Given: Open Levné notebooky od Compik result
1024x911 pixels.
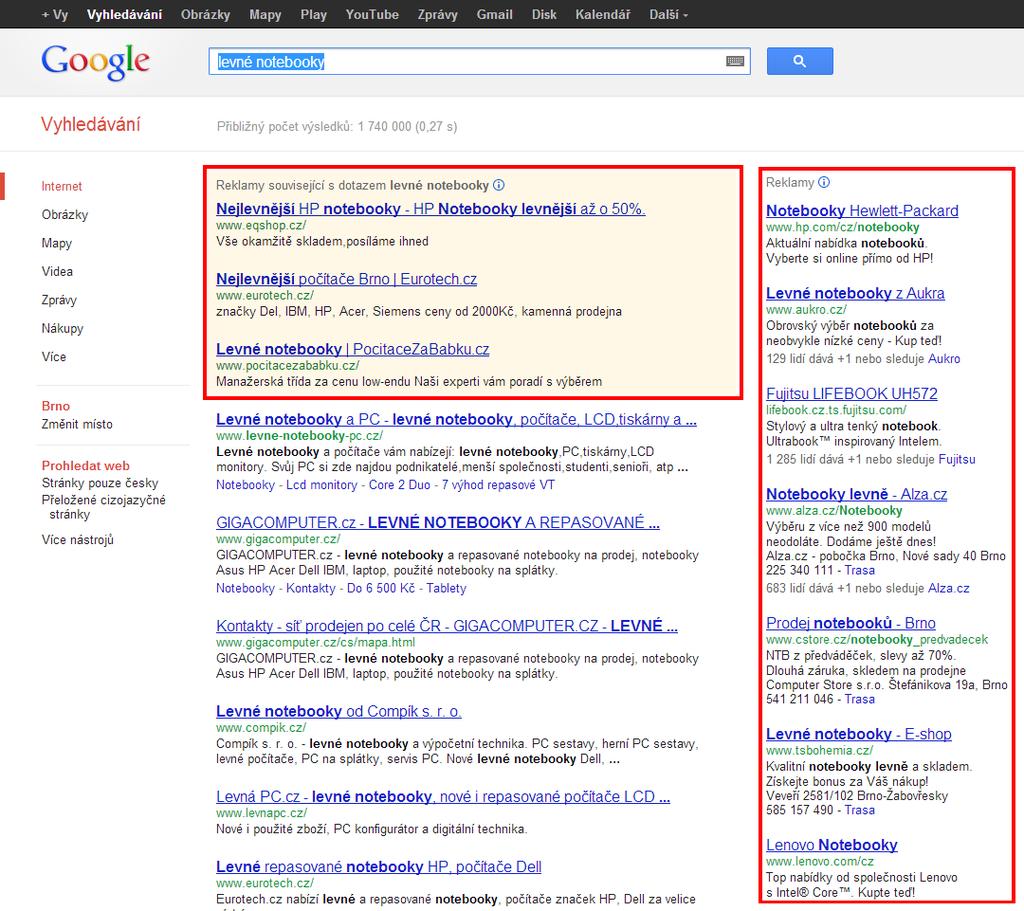Looking at the screenshot, I should pos(338,711).
